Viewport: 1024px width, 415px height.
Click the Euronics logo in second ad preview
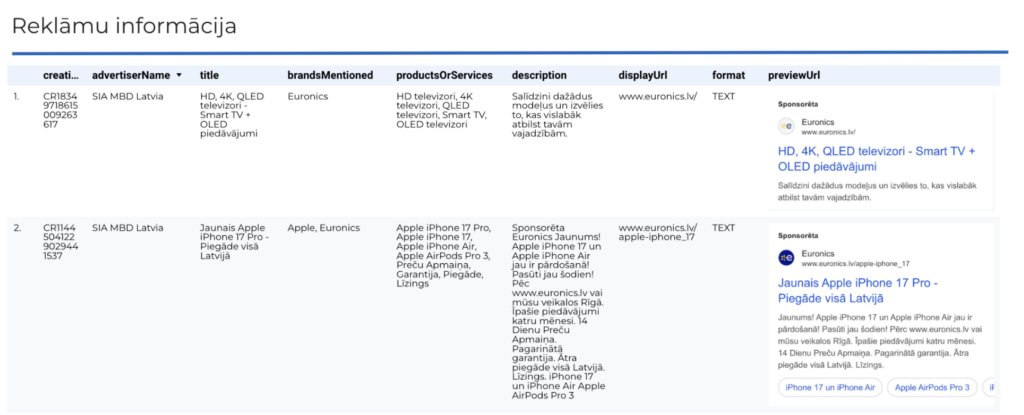786,257
